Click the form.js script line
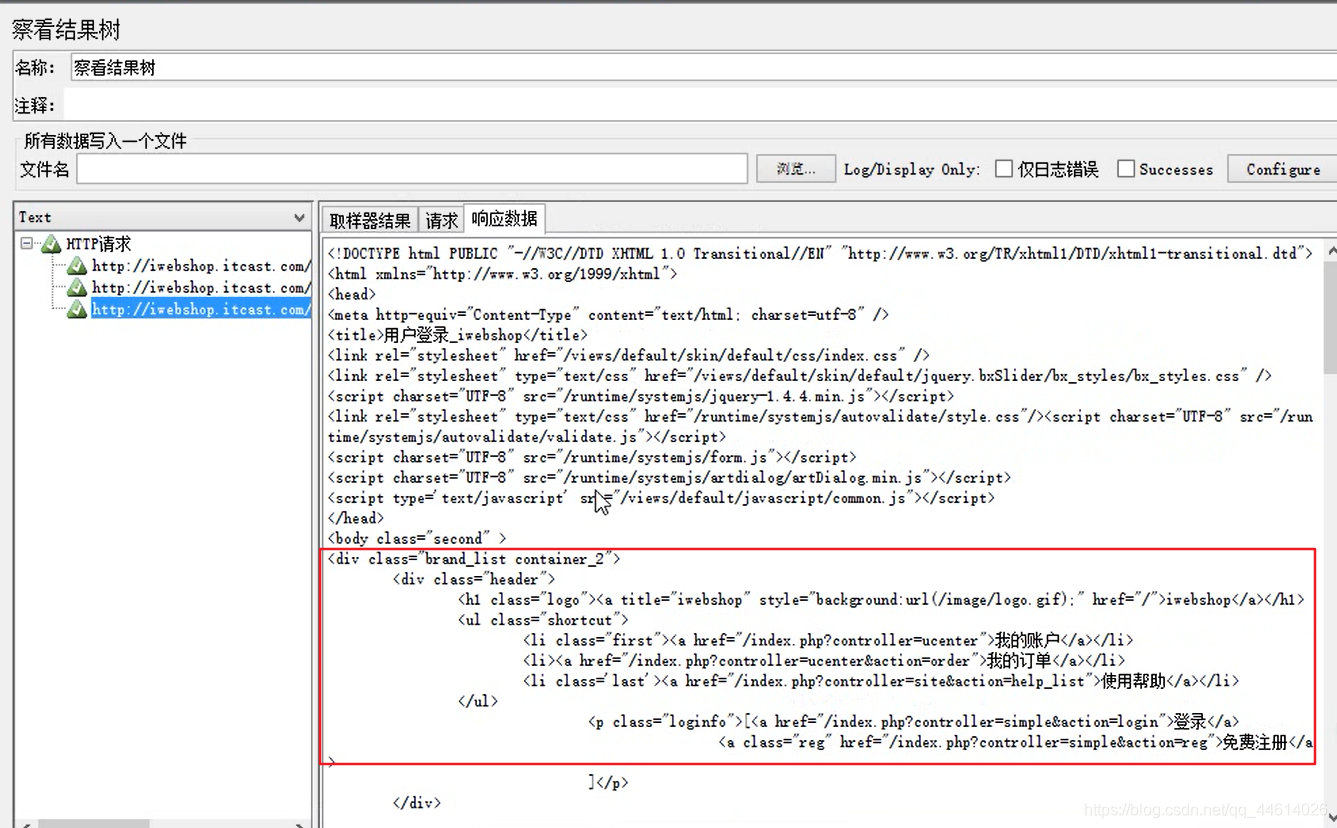Viewport: 1337px width, 828px height. (592, 457)
